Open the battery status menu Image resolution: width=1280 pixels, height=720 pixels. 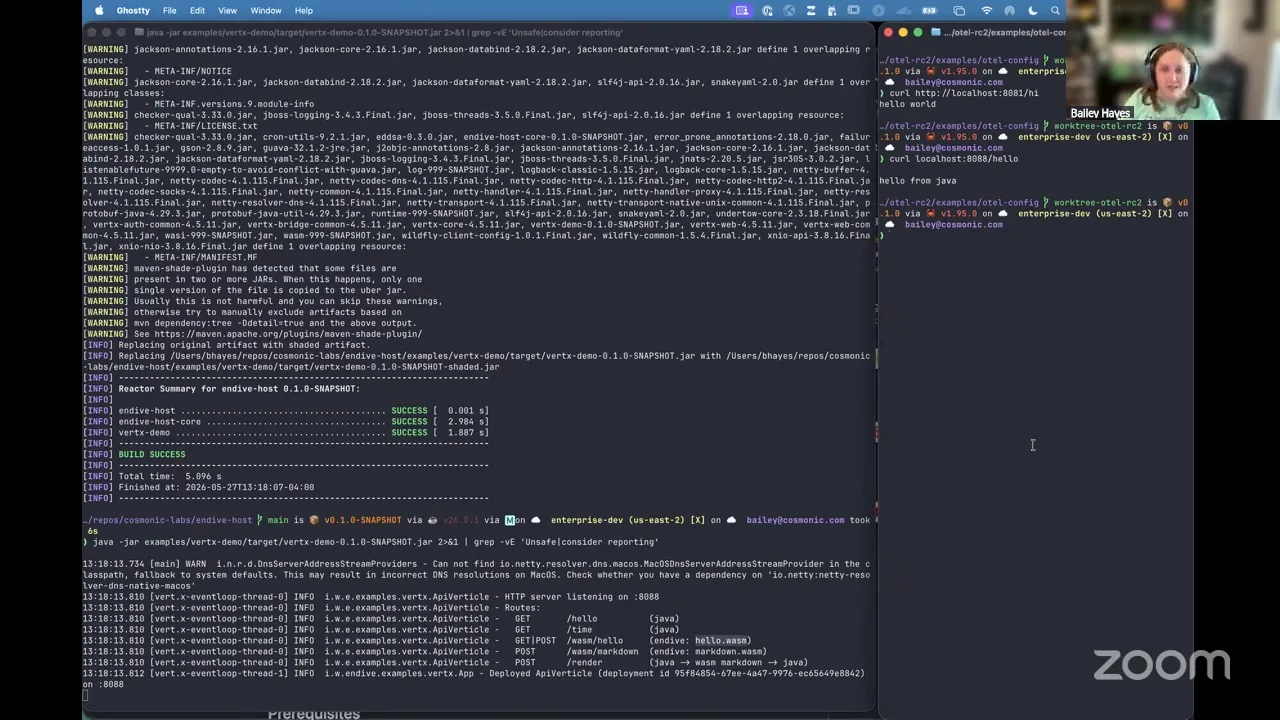click(x=932, y=10)
